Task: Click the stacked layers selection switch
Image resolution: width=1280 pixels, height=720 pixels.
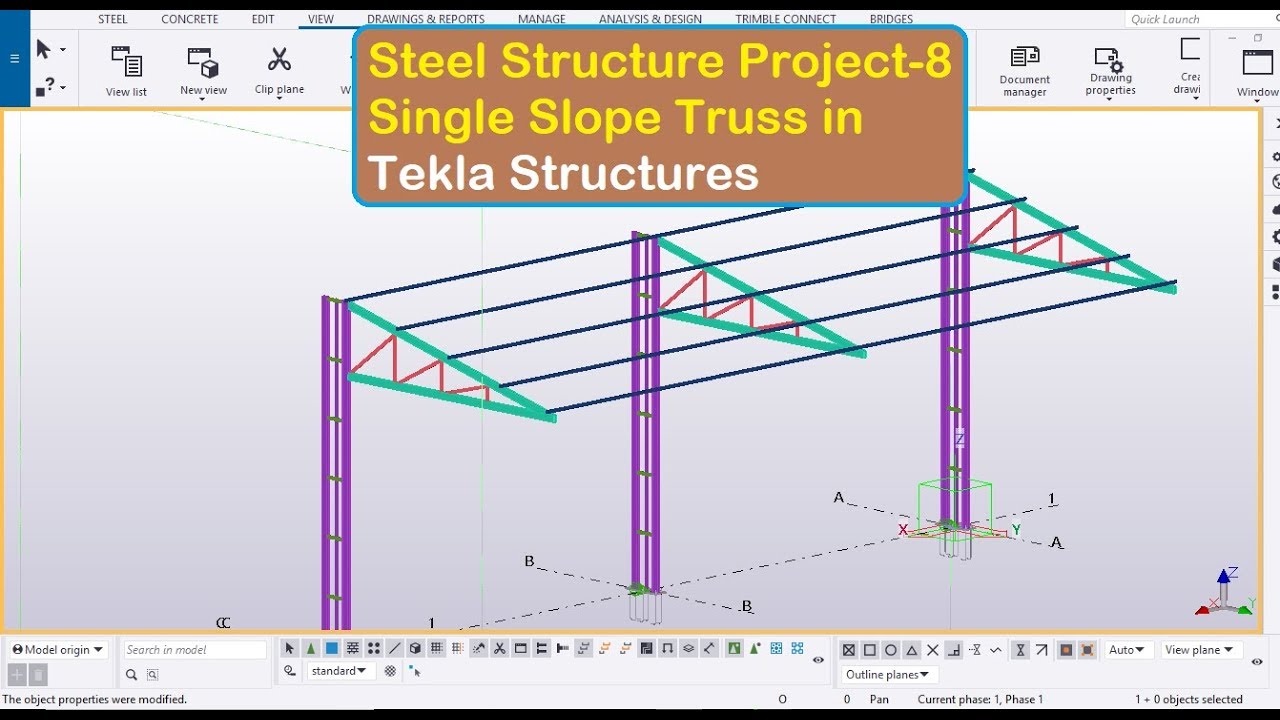Action: (x=689, y=649)
